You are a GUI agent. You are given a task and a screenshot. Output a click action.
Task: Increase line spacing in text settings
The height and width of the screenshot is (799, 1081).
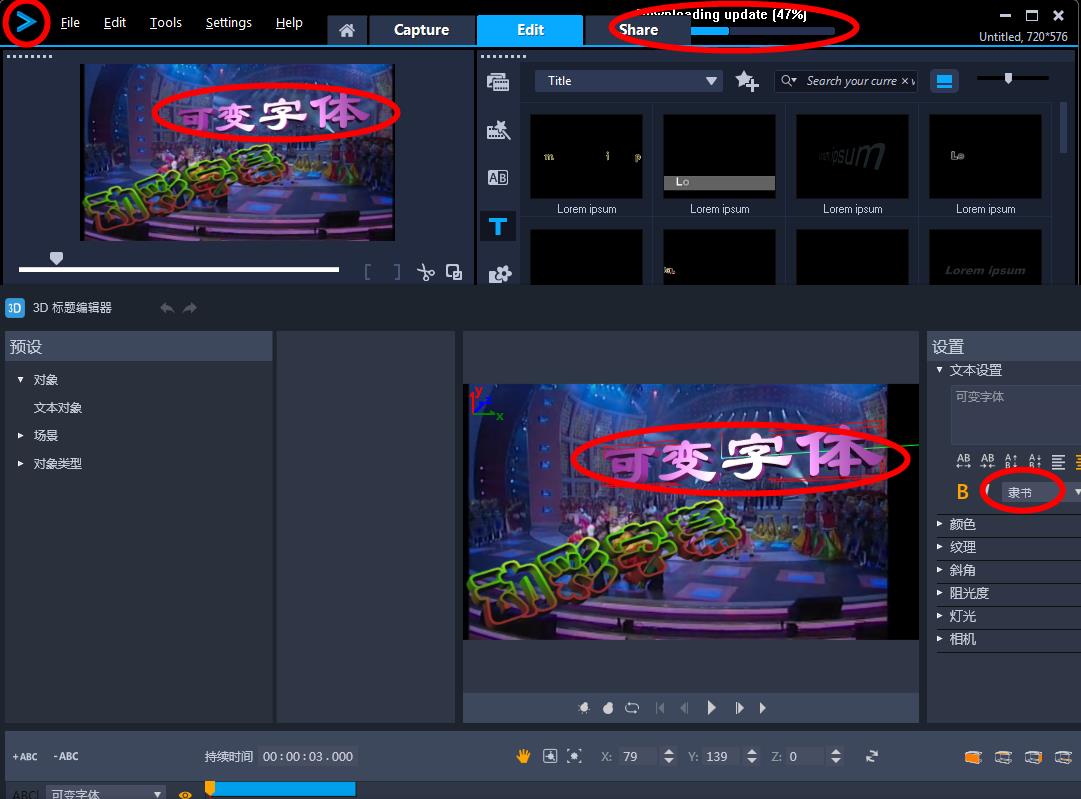1011,461
